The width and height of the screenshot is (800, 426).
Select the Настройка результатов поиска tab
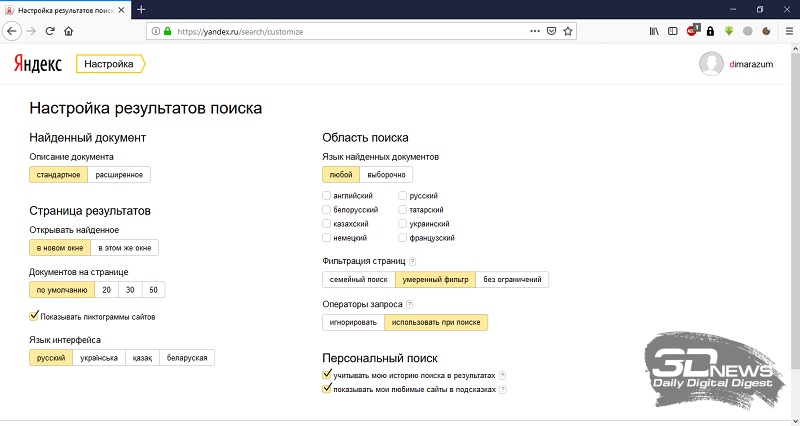65,10
